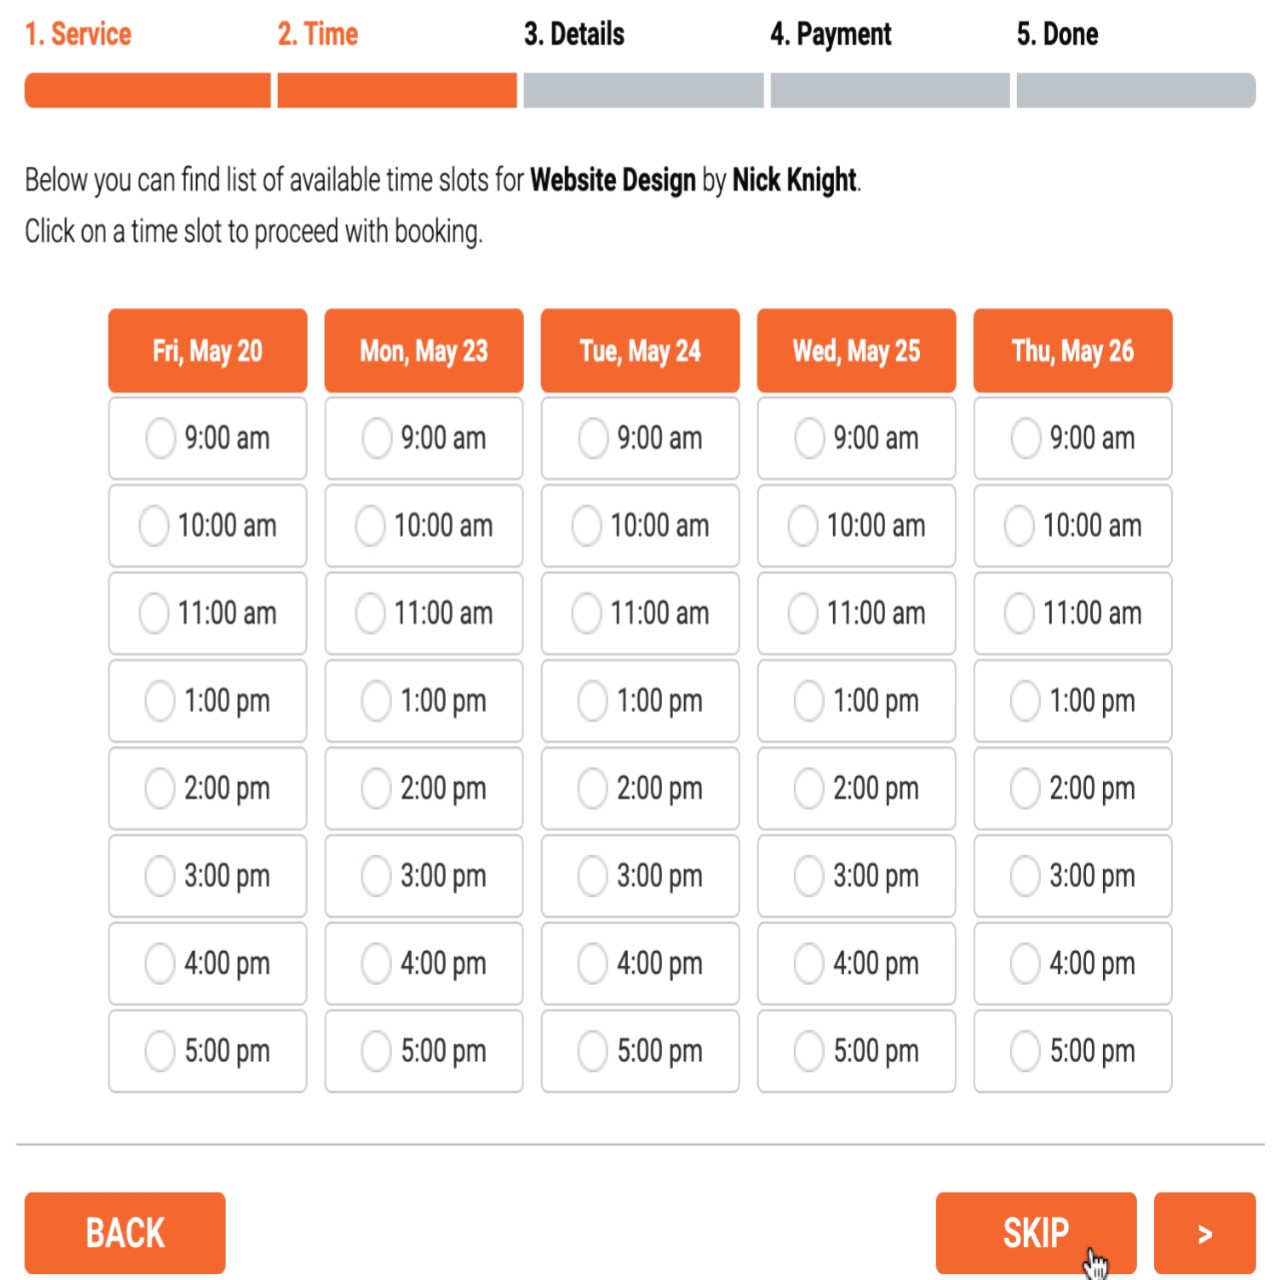The height and width of the screenshot is (1280, 1280).
Task: Click the SKIP button
Action: coord(1036,1233)
